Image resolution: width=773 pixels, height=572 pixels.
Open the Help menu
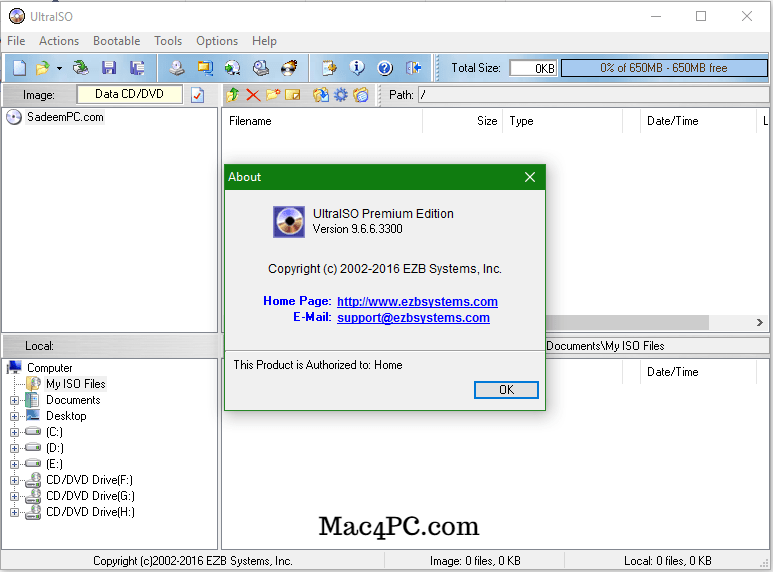pos(264,41)
